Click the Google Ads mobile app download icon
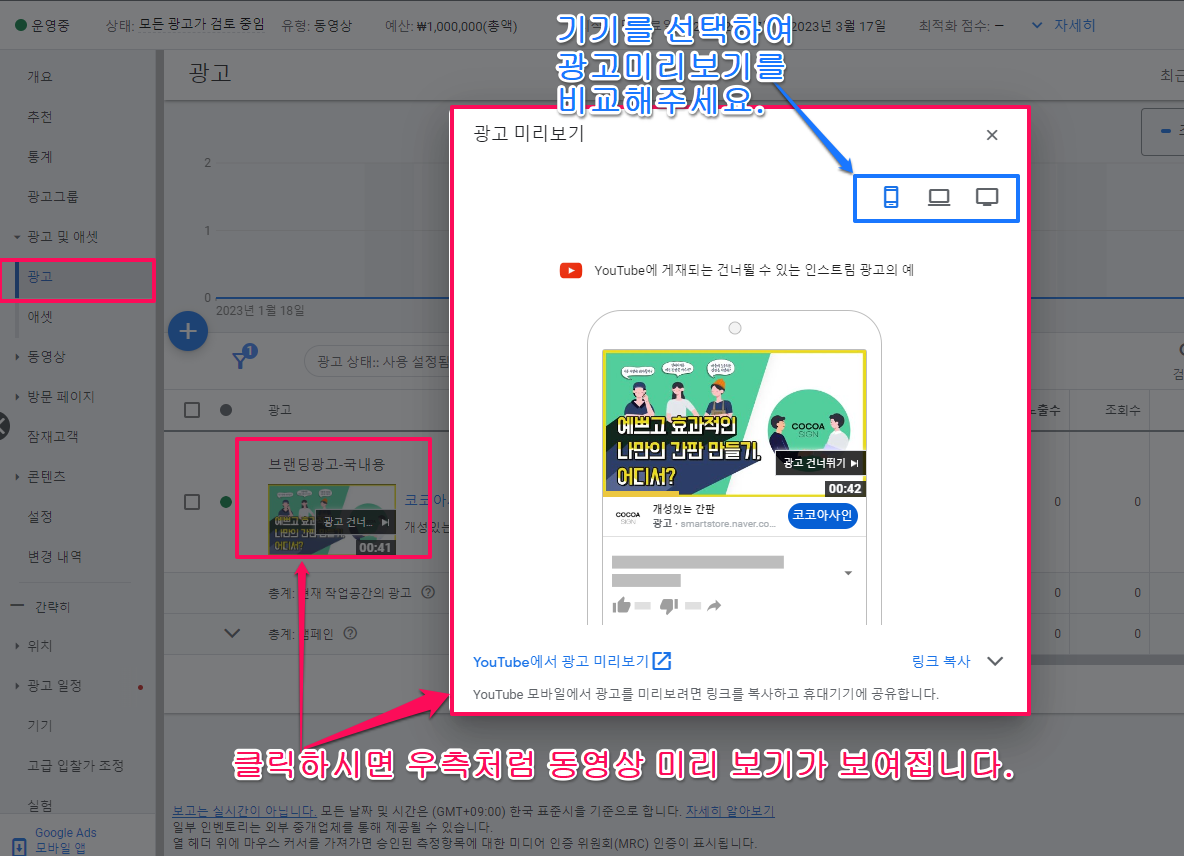1184x856 pixels. click(20, 847)
